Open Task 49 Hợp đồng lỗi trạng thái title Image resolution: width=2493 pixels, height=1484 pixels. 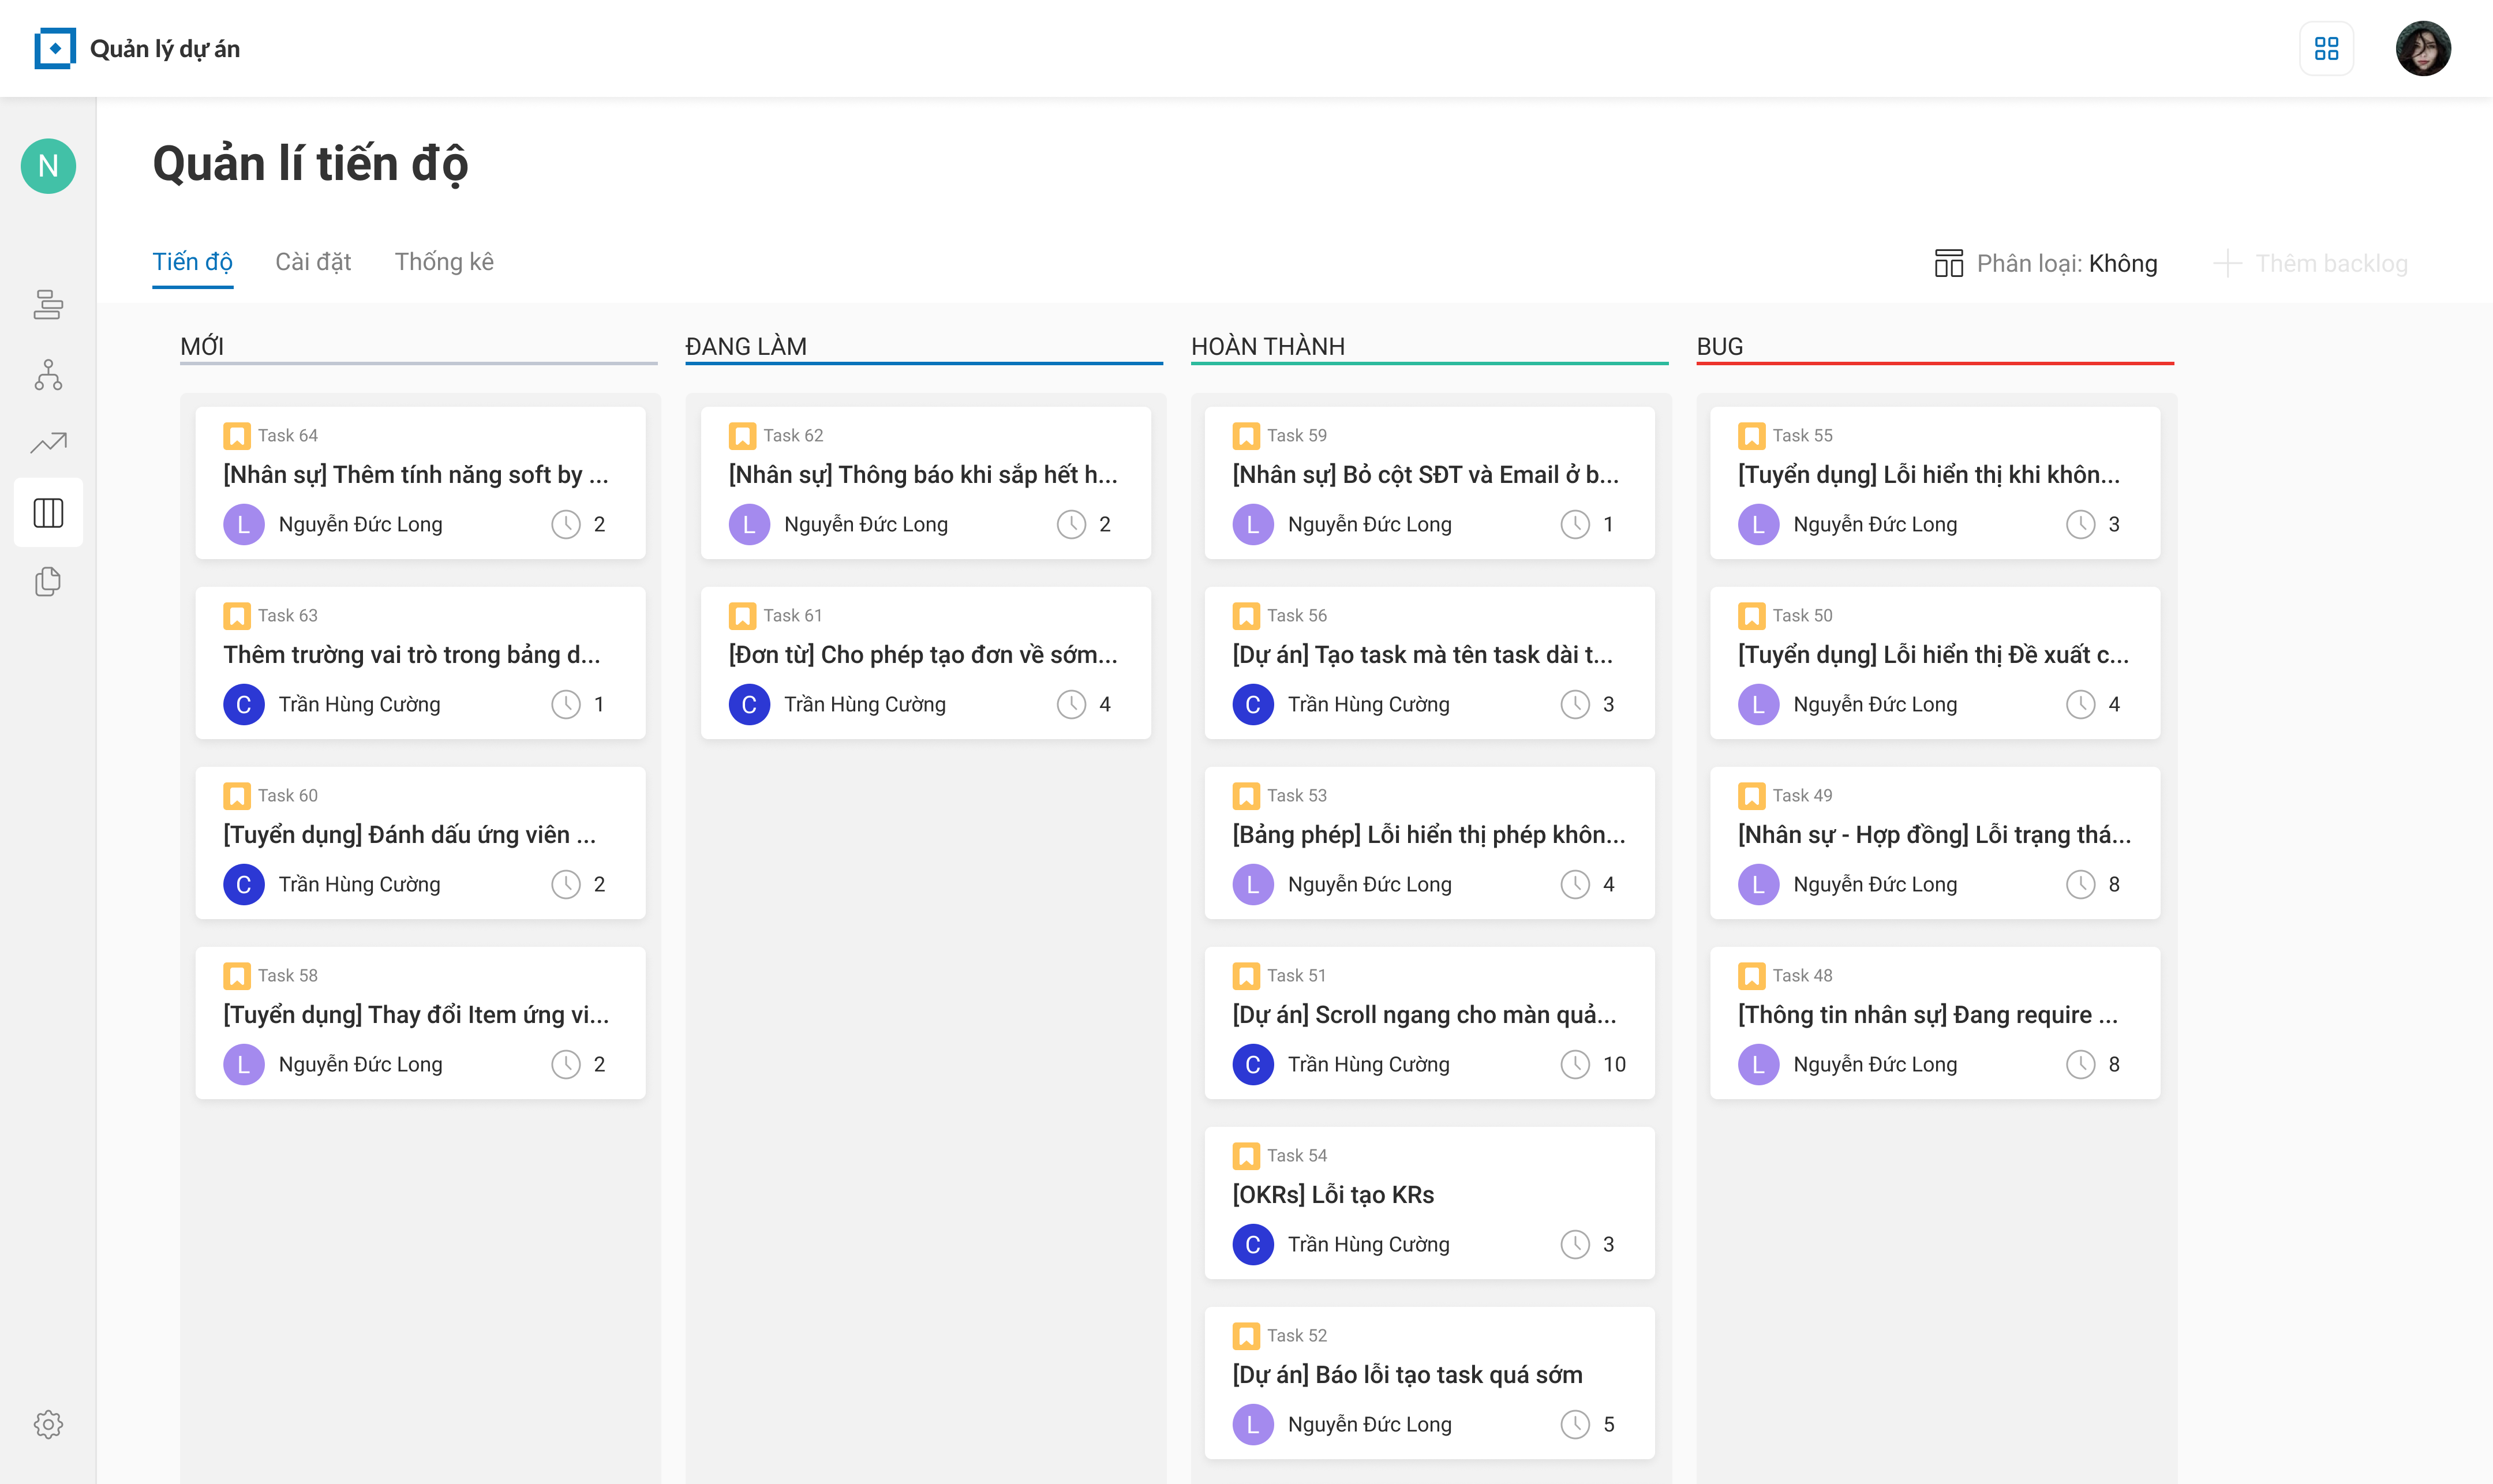point(1934,834)
